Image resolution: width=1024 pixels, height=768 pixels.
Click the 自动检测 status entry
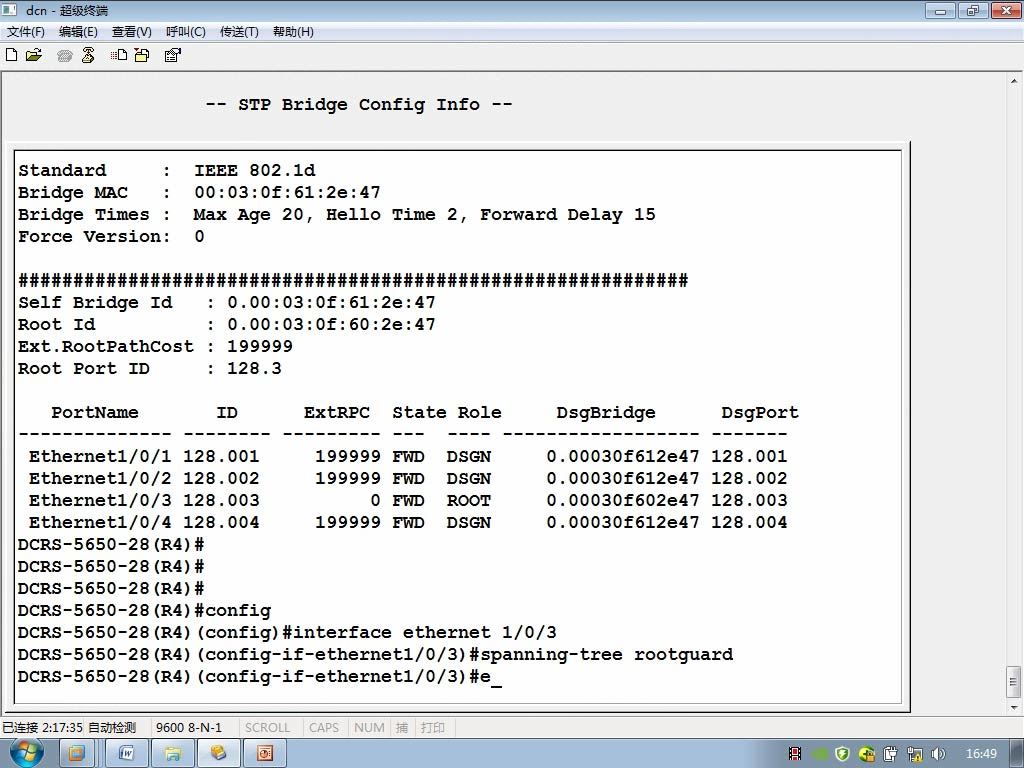112,728
